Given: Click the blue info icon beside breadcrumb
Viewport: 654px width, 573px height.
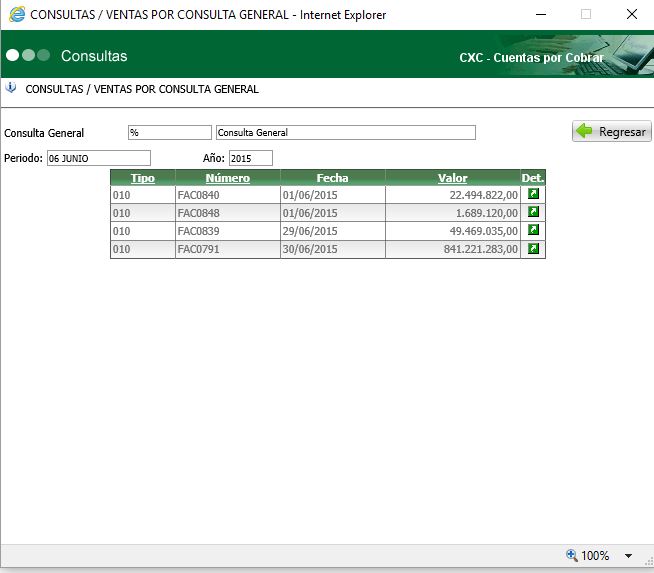Looking at the screenshot, I should coord(11,88).
